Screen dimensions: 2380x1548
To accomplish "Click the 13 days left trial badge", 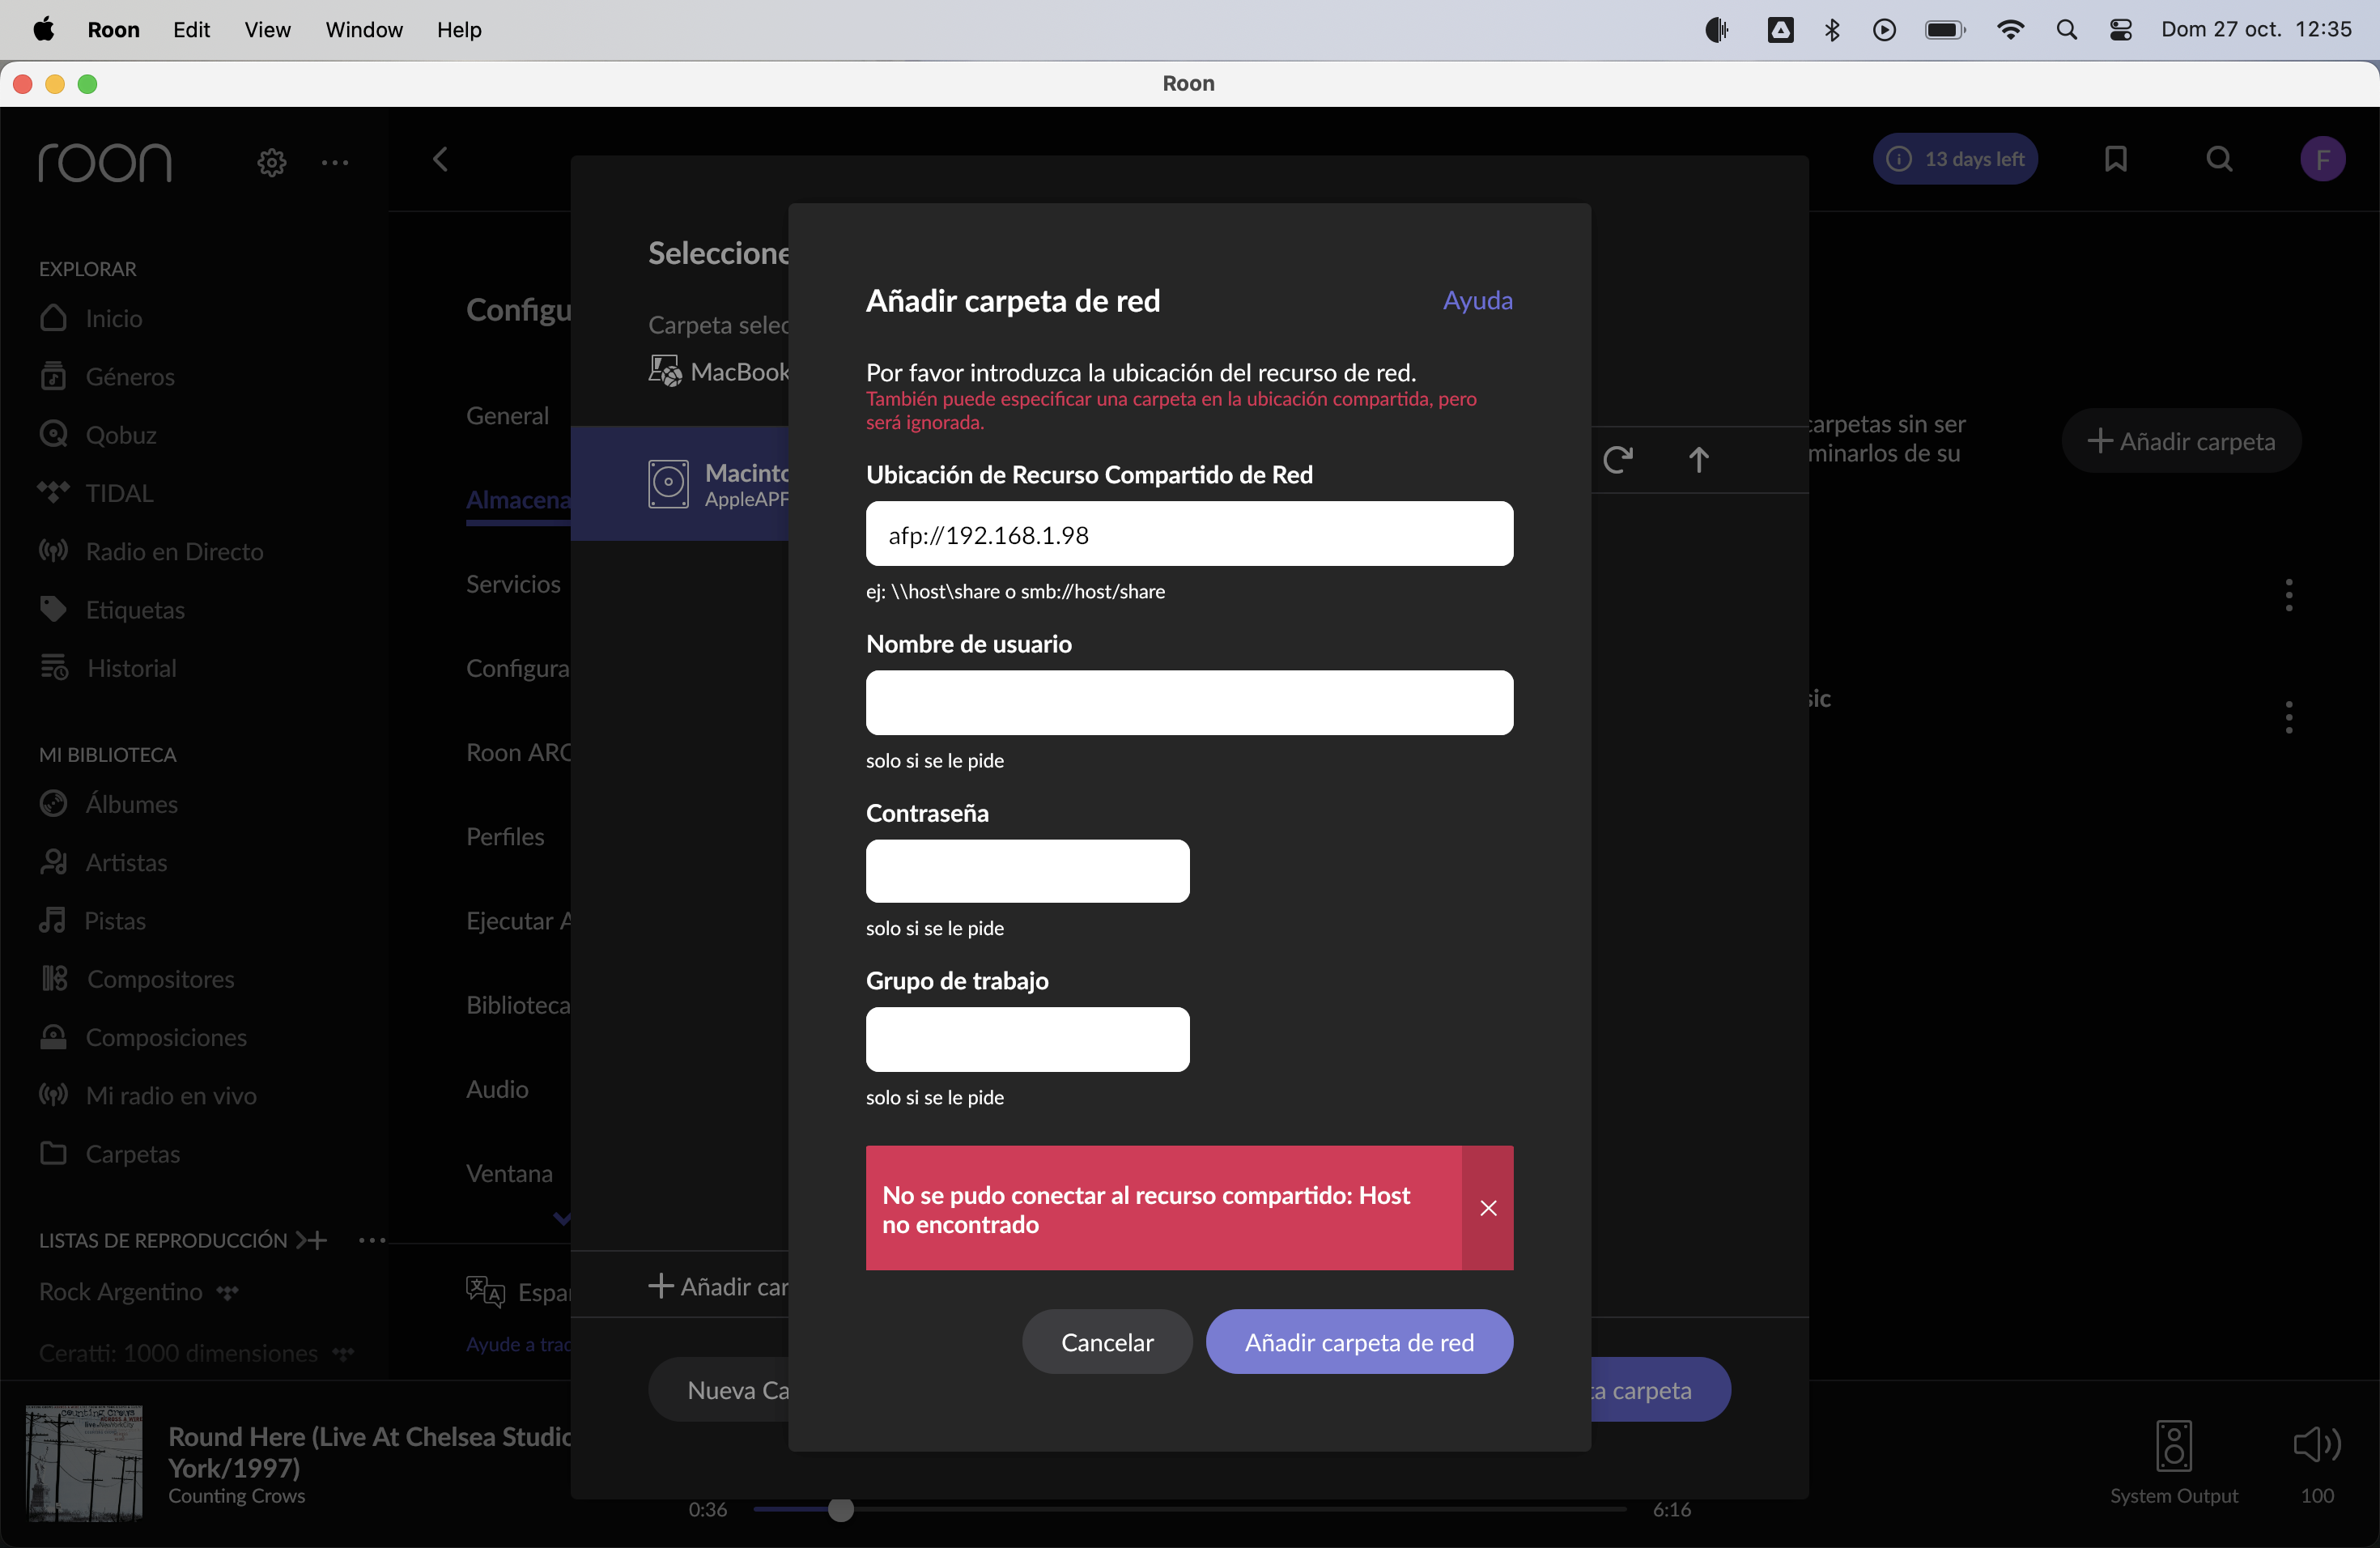I will point(1955,159).
